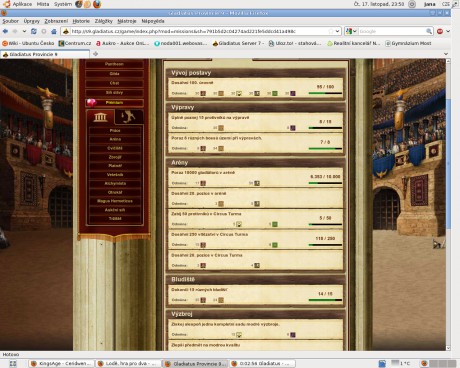Open Magus Hermeticus in the sidebar
The width and height of the screenshot is (460, 368).
point(115,201)
